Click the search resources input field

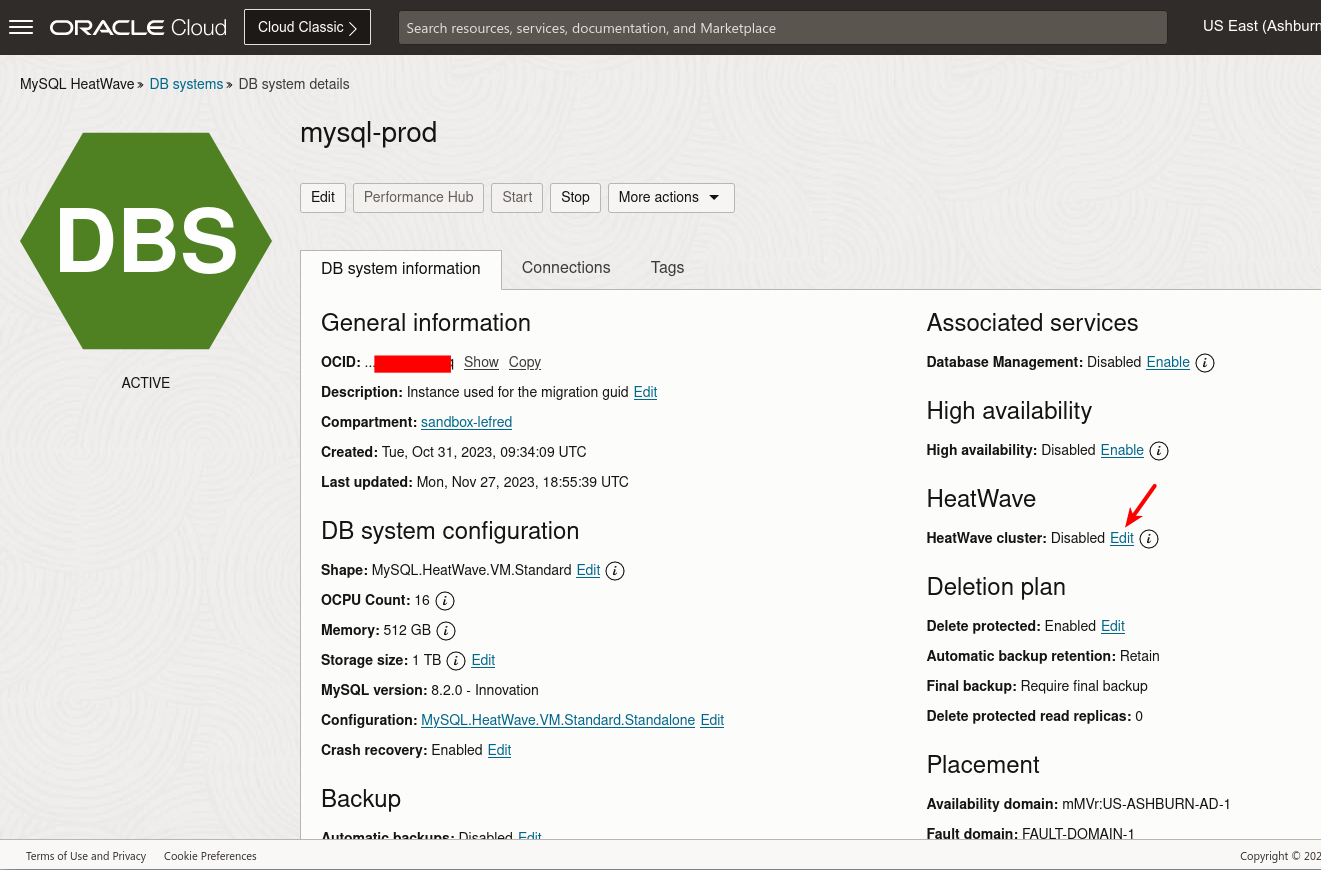(x=782, y=28)
